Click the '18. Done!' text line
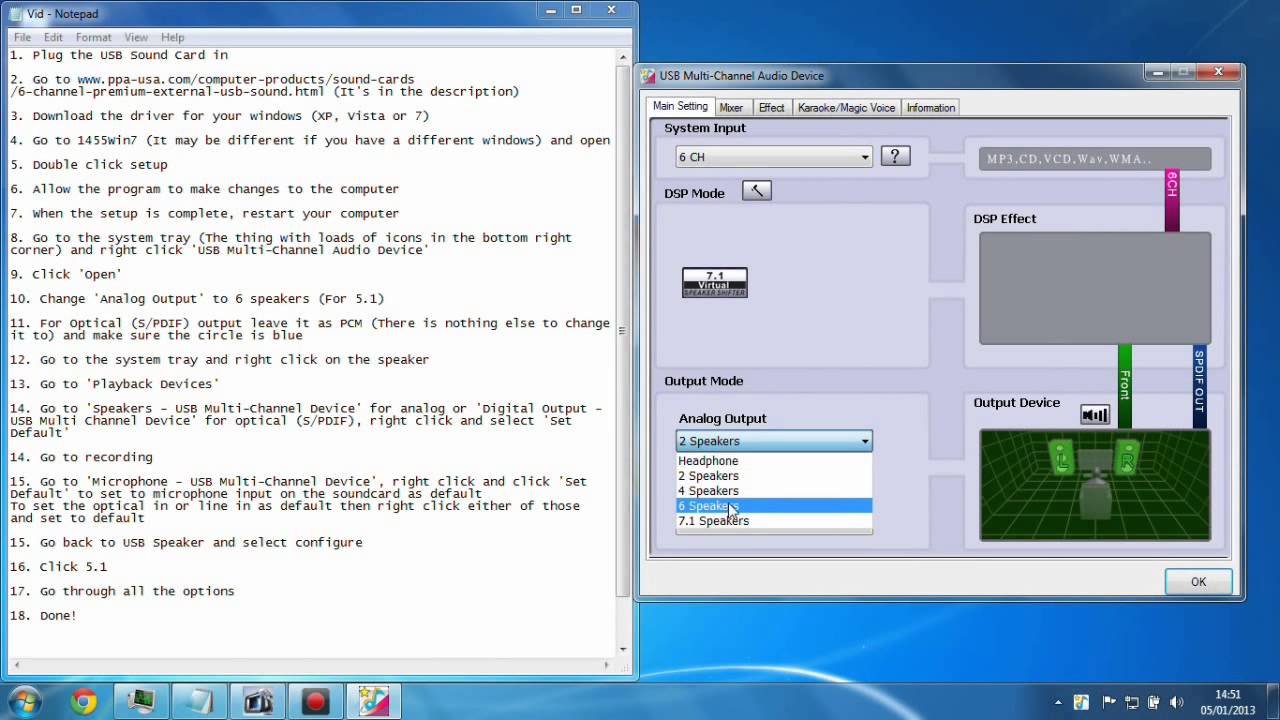 pyautogui.click(x=43, y=616)
